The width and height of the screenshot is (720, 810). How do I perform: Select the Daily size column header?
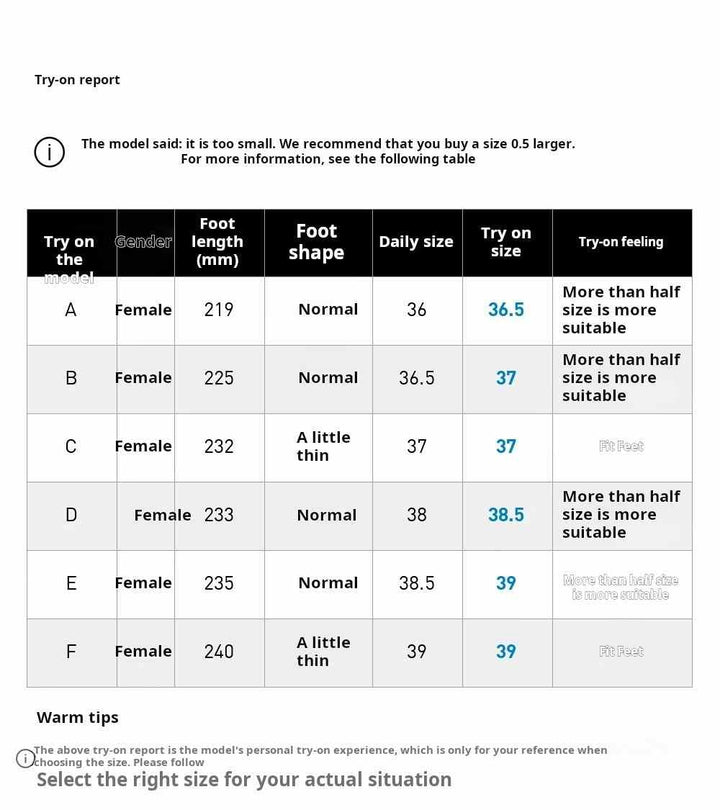click(x=416, y=242)
